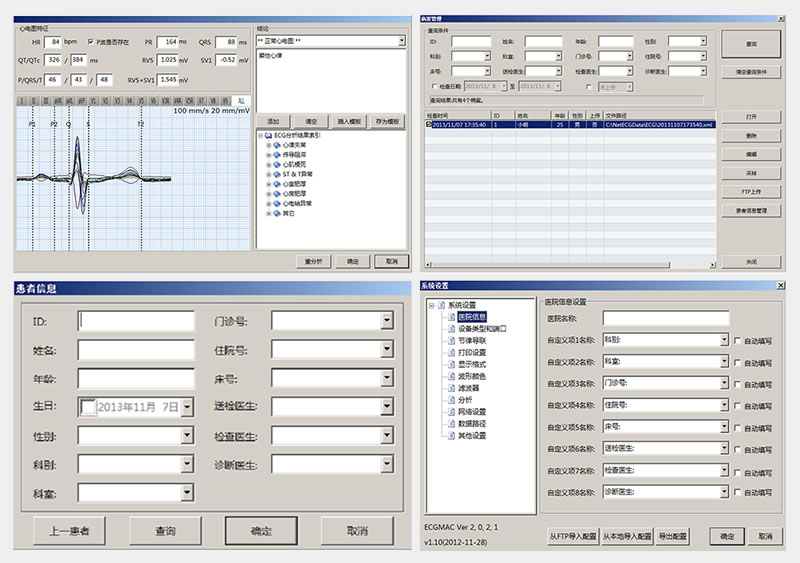The width and height of the screenshot is (800, 563).
Task: Click the 波形颜色 page icon in settings tree
Action: tap(451, 376)
